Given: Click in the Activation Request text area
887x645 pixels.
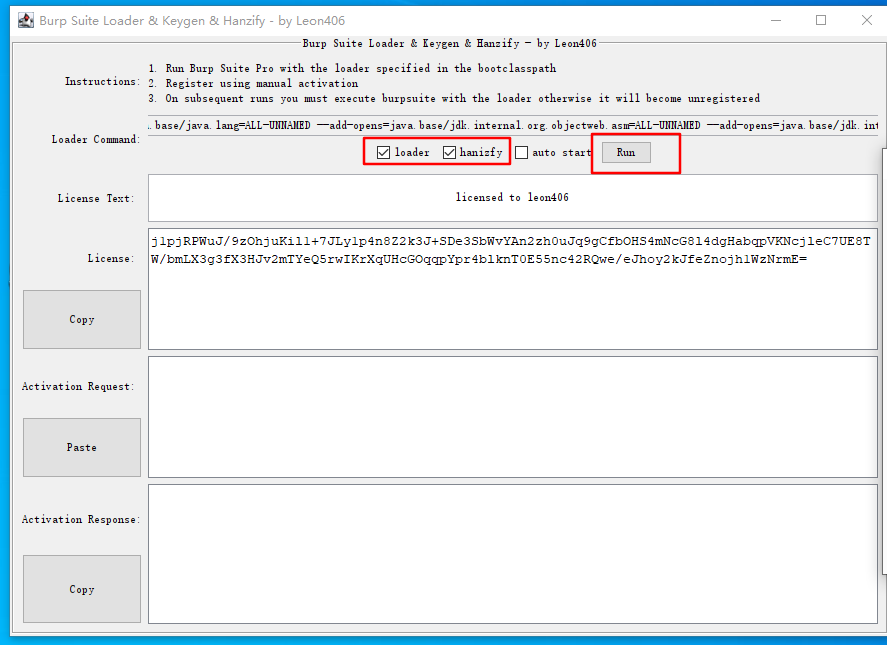Looking at the screenshot, I should (x=513, y=417).
